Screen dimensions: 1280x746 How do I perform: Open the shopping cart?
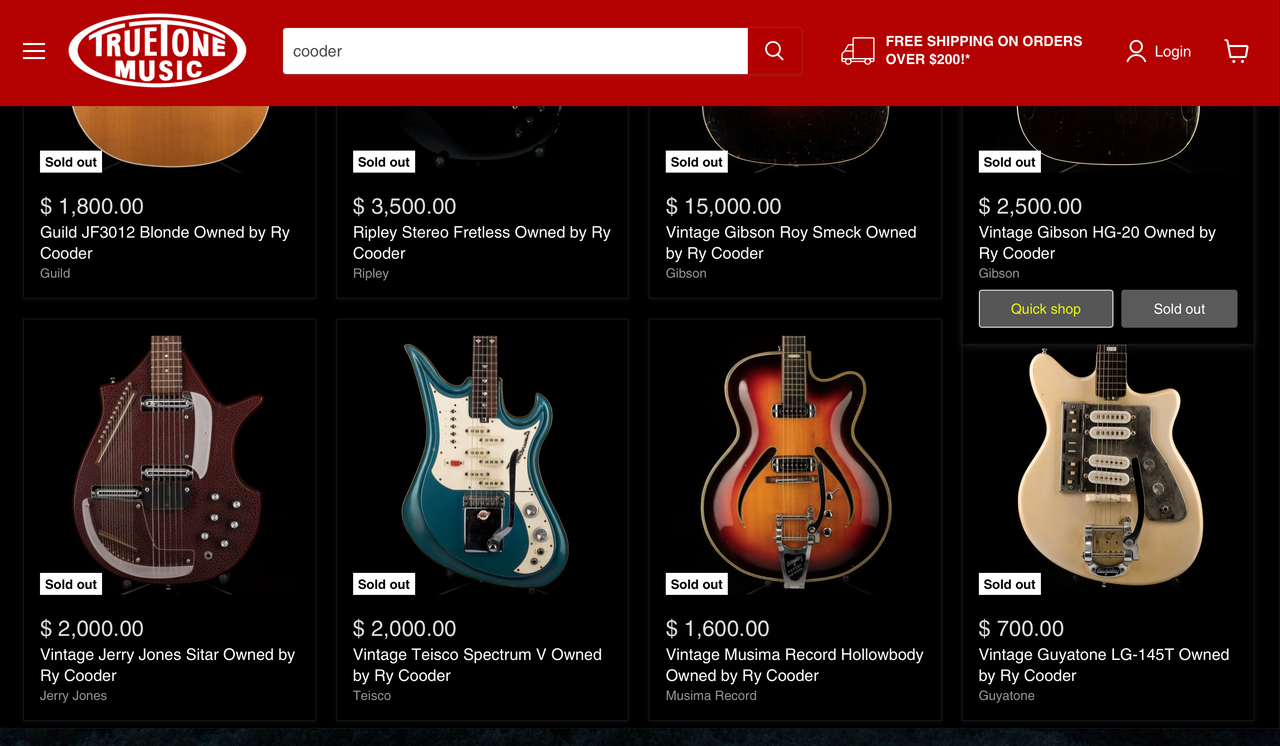coord(1236,51)
